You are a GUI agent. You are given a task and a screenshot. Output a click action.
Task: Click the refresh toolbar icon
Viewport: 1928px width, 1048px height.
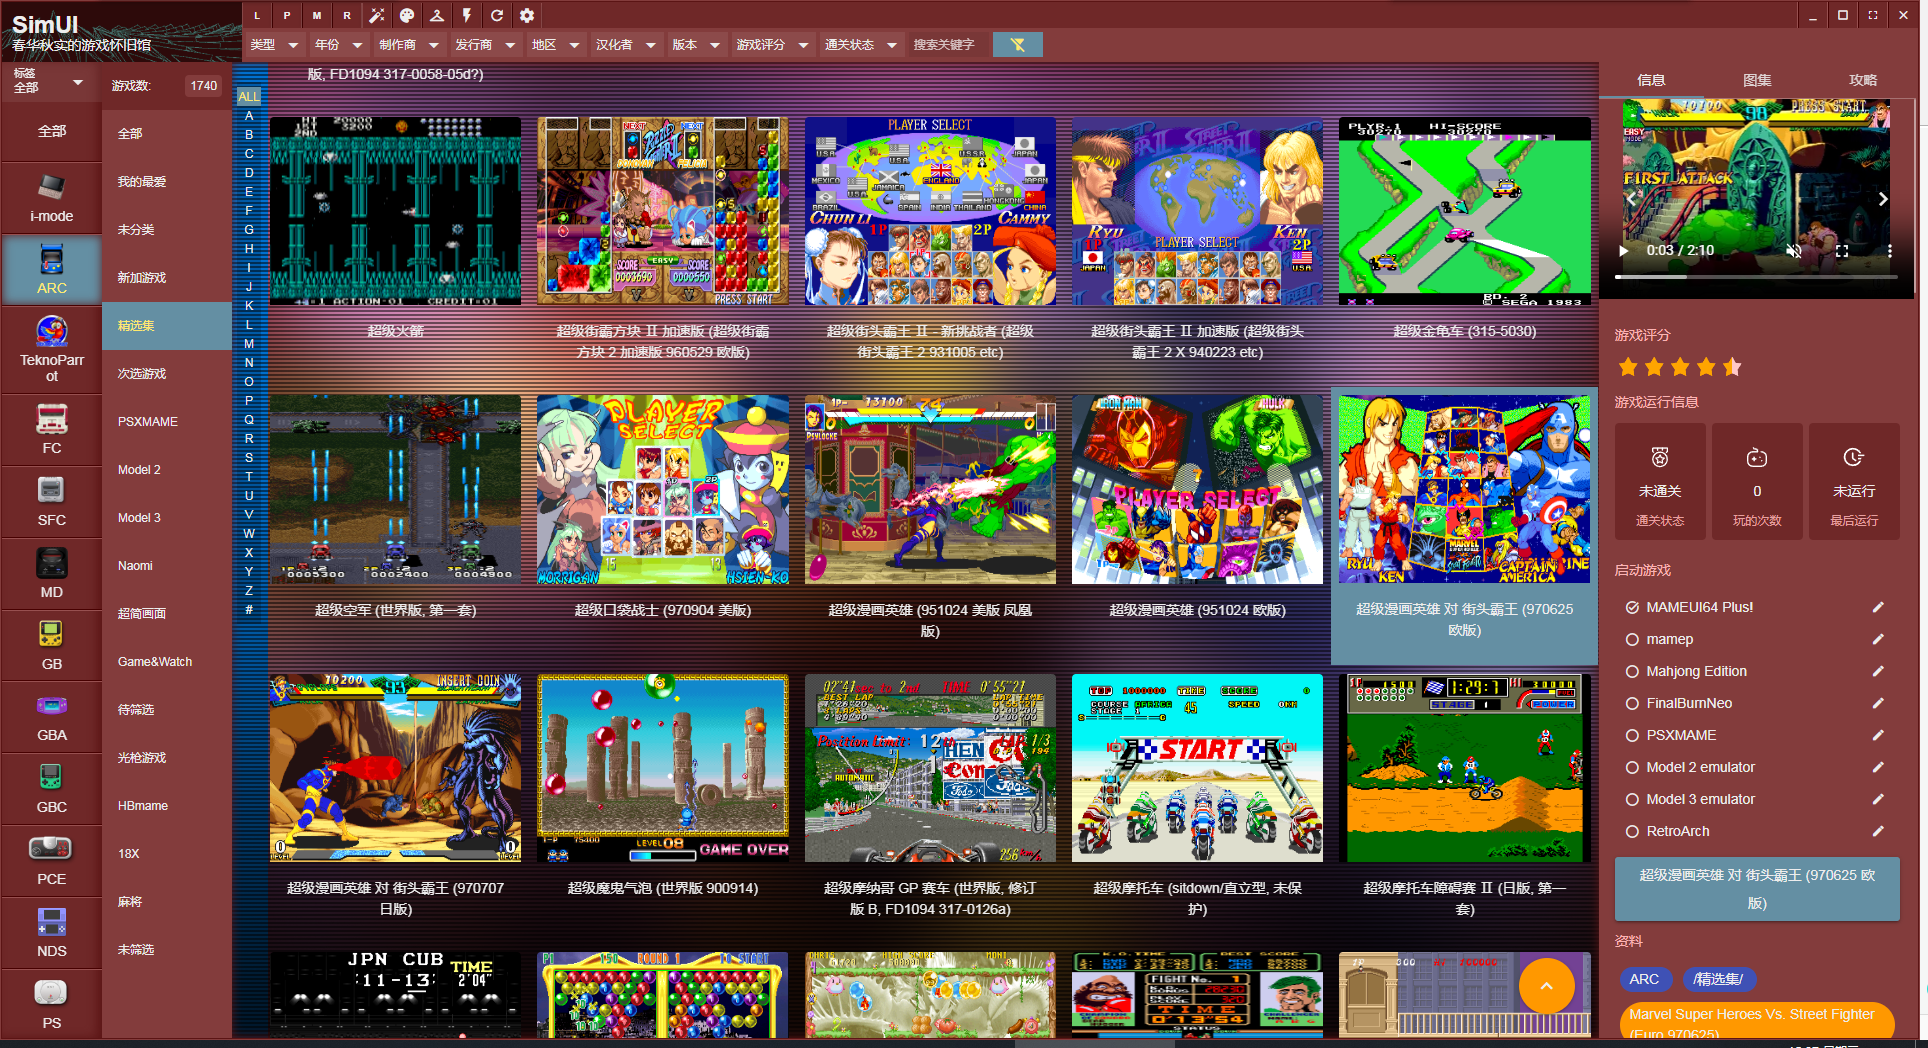pyautogui.click(x=497, y=15)
